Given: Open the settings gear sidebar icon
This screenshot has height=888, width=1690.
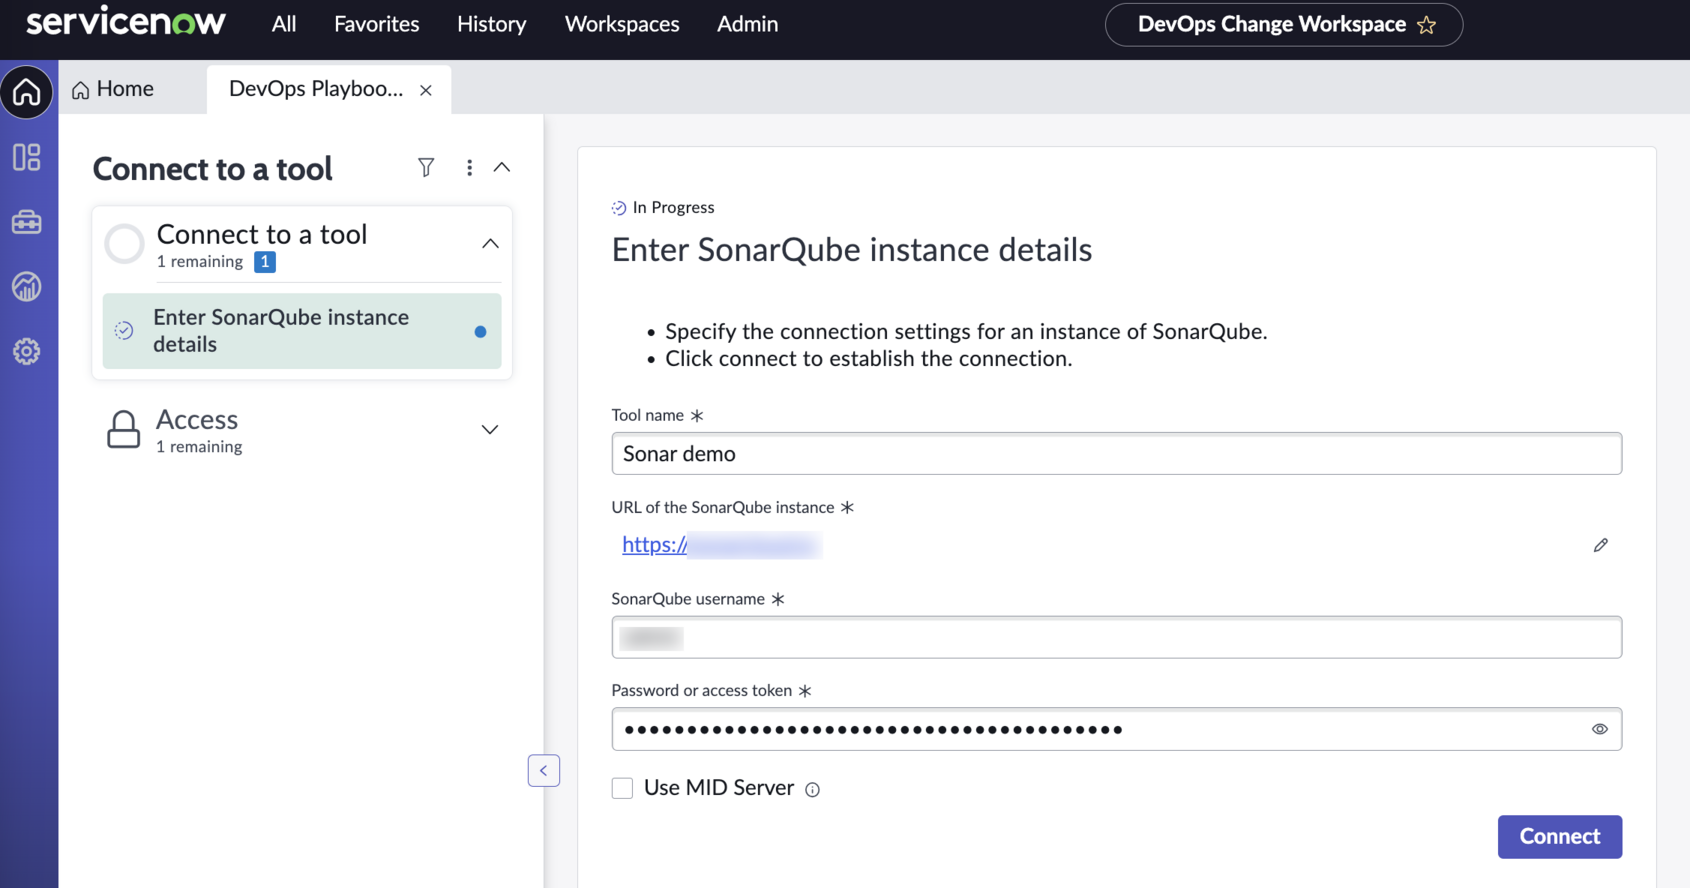Looking at the screenshot, I should (x=27, y=351).
